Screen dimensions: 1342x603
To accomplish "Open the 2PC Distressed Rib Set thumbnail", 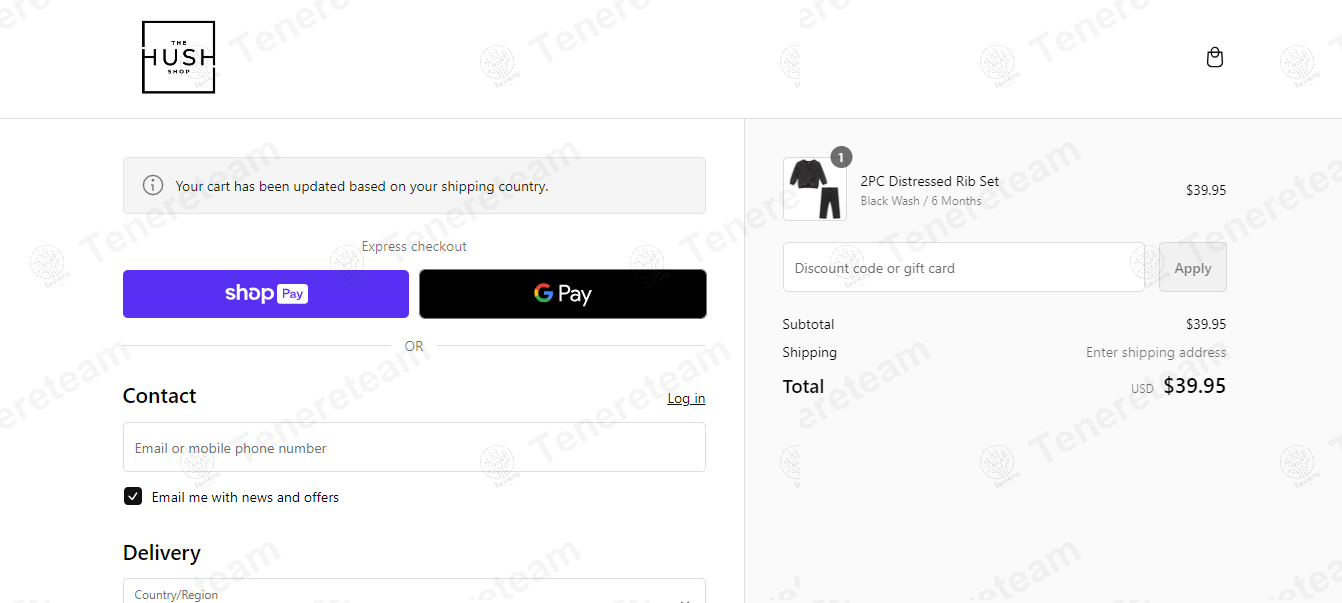I will coord(815,189).
